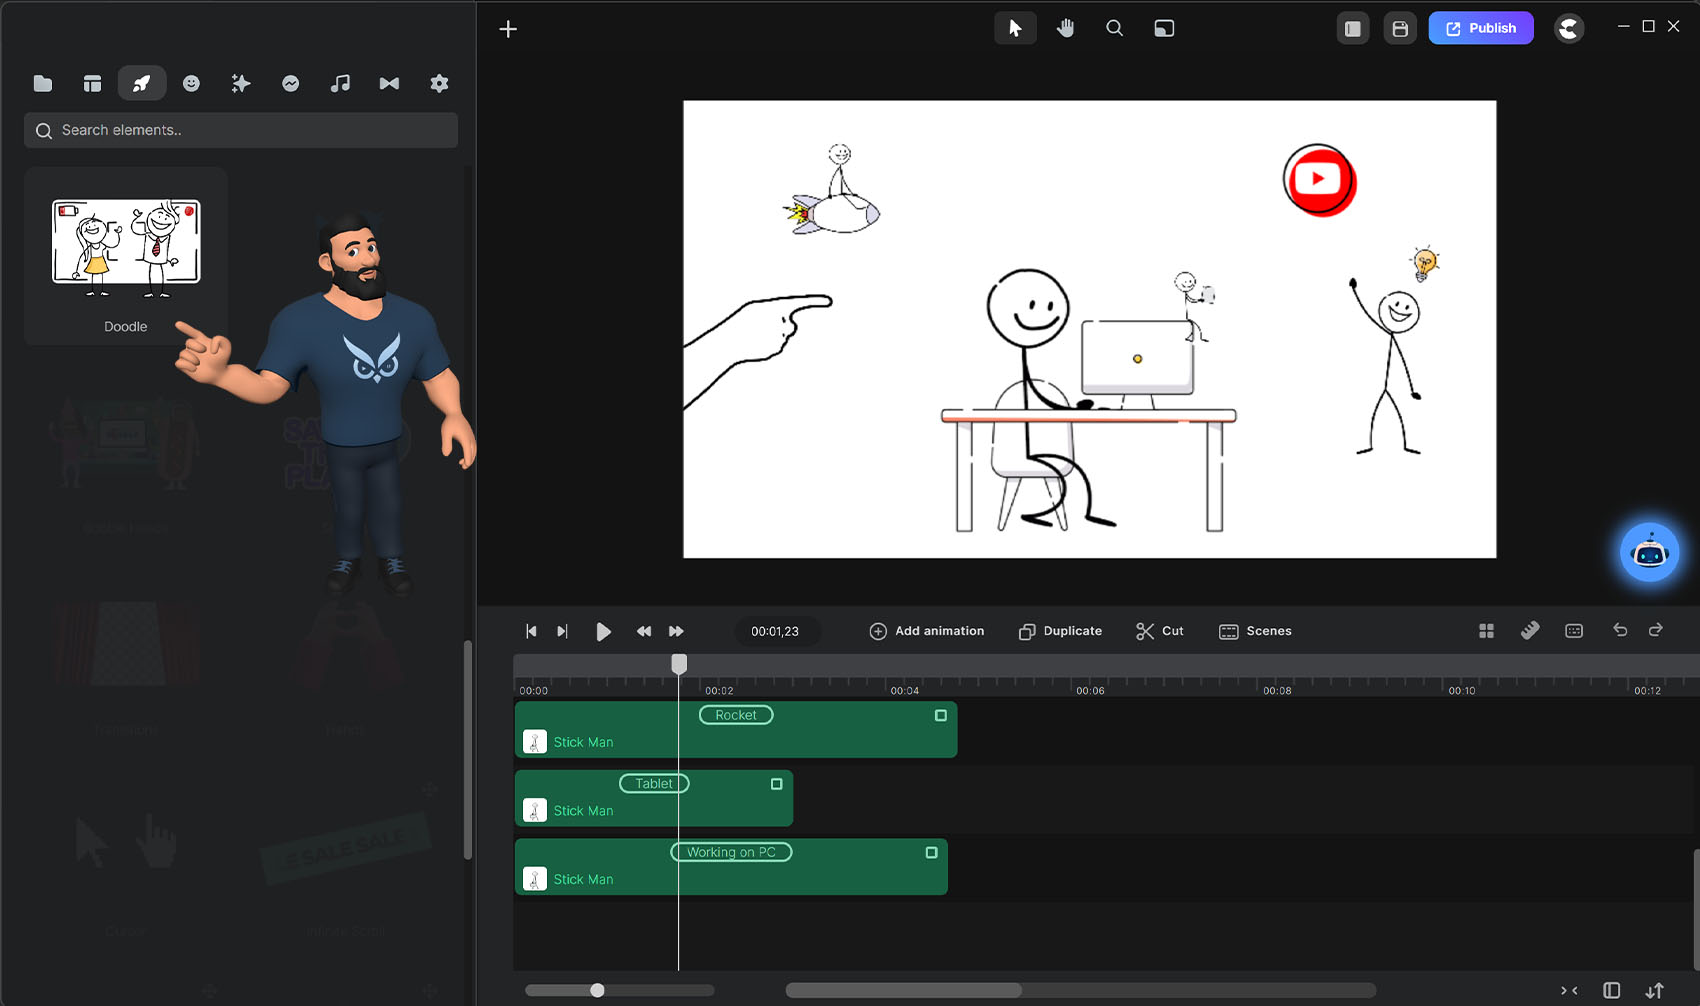
Task: Click the zoom magnifier tool
Action: 1114,28
